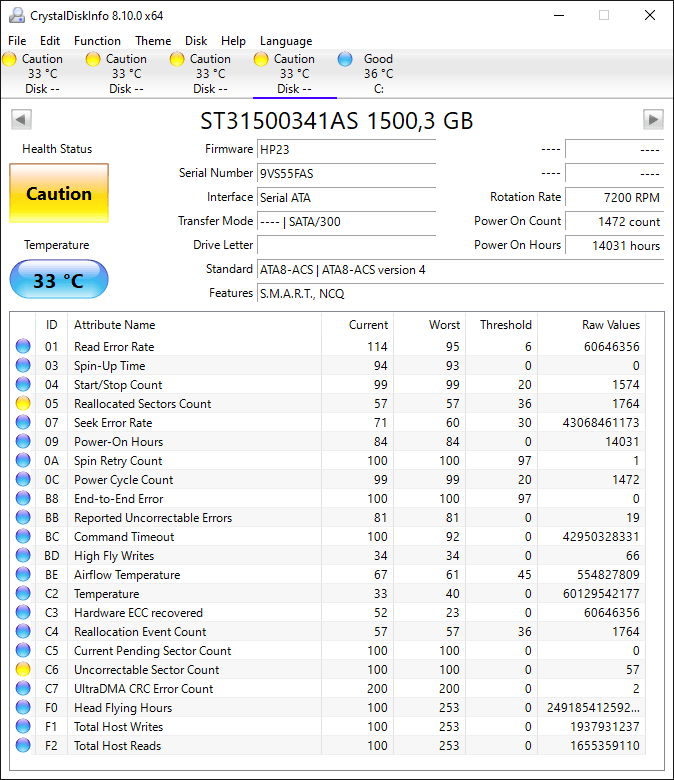Image resolution: width=674 pixels, height=780 pixels.
Task: Click status orb for High Fly Writes
Action: tap(23, 555)
